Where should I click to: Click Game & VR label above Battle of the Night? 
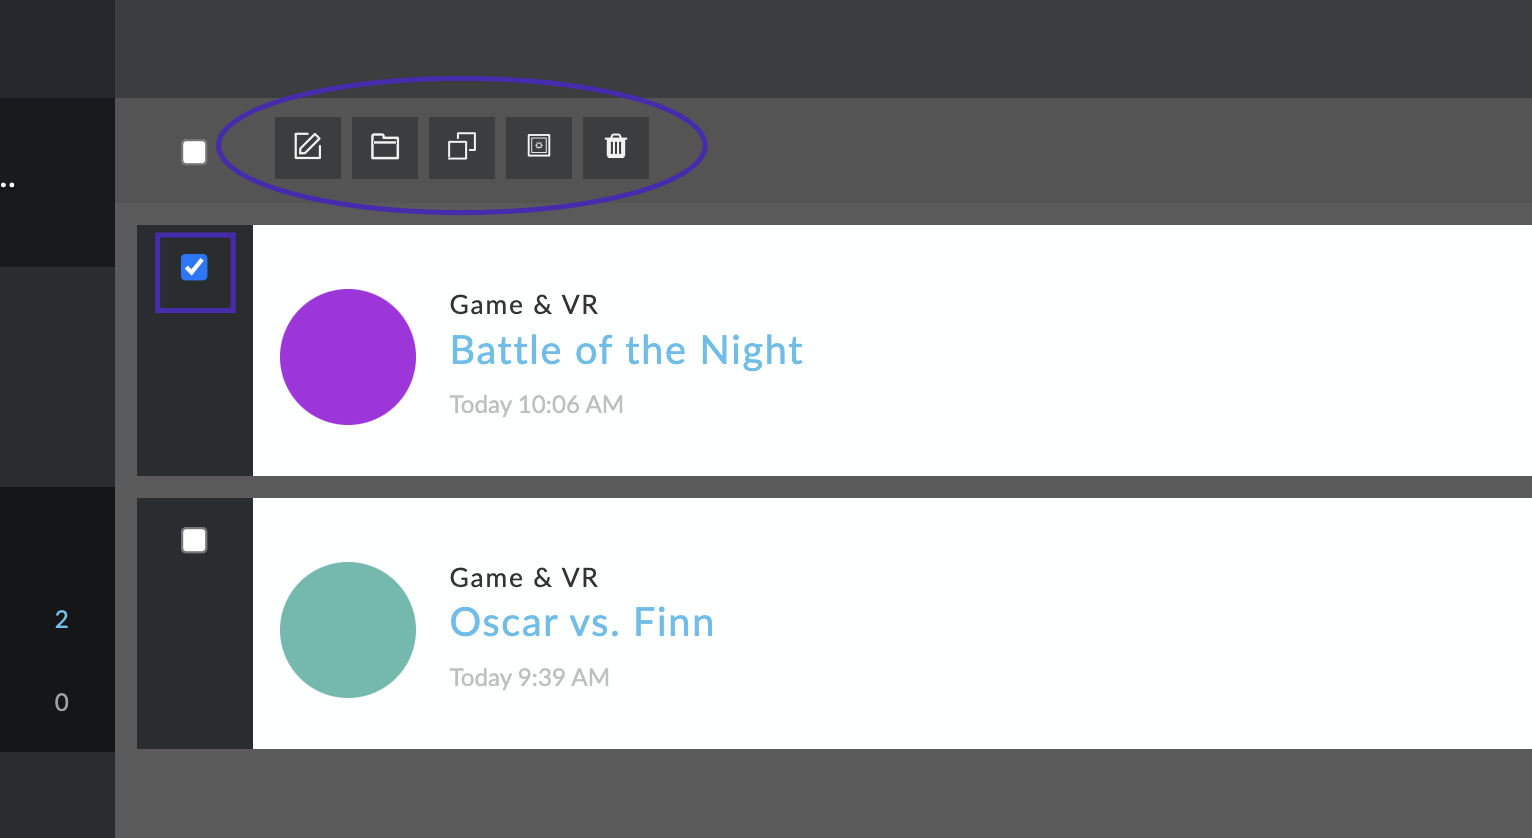coord(524,305)
